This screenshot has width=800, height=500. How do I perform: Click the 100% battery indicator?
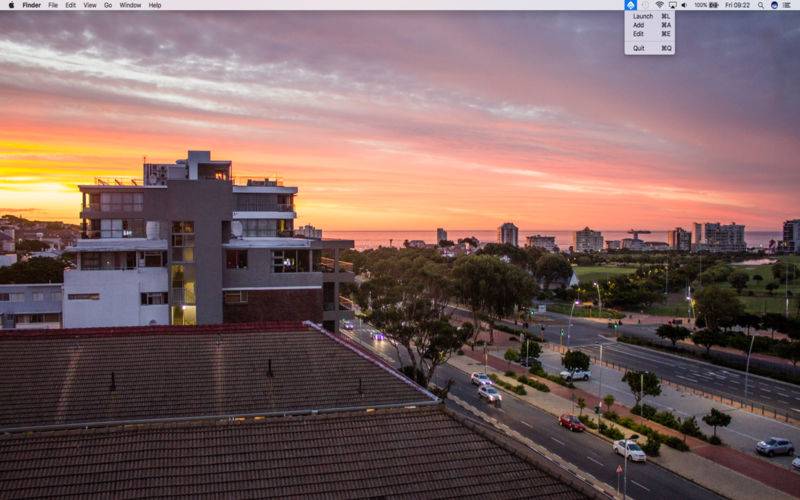coord(706,5)
